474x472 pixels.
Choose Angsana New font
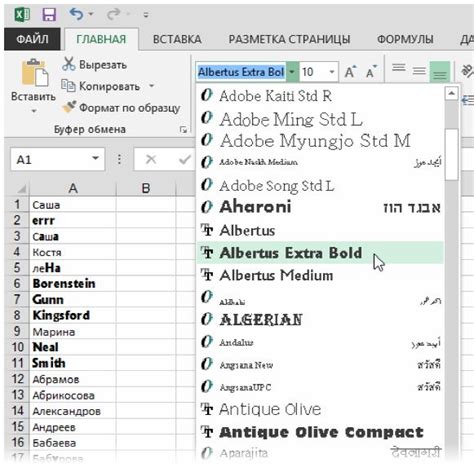point(320,365)
